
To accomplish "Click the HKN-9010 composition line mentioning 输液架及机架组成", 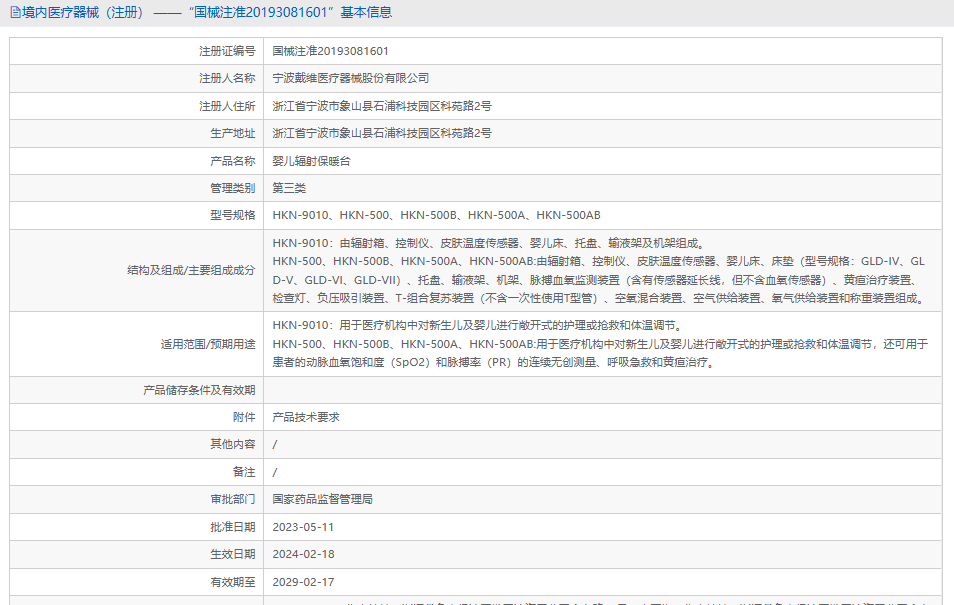I will point(489,243).
